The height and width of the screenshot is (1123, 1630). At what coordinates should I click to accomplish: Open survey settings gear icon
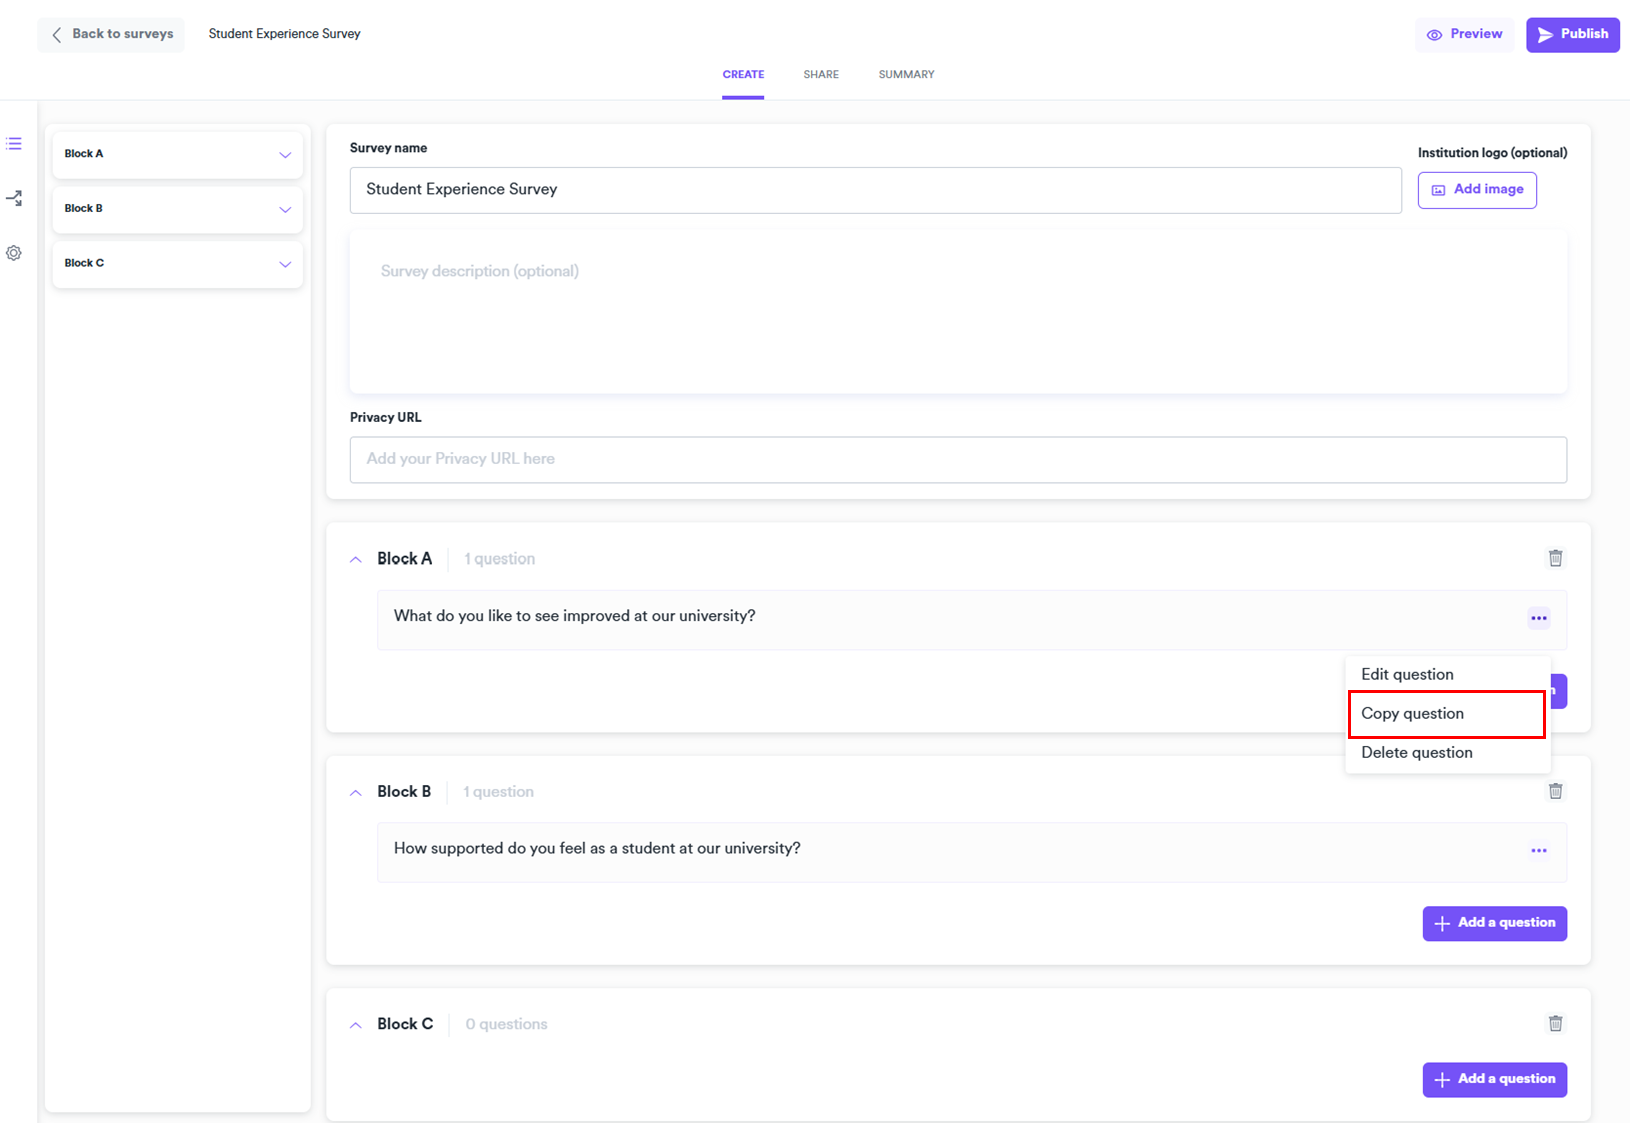(x=14, y=254)
